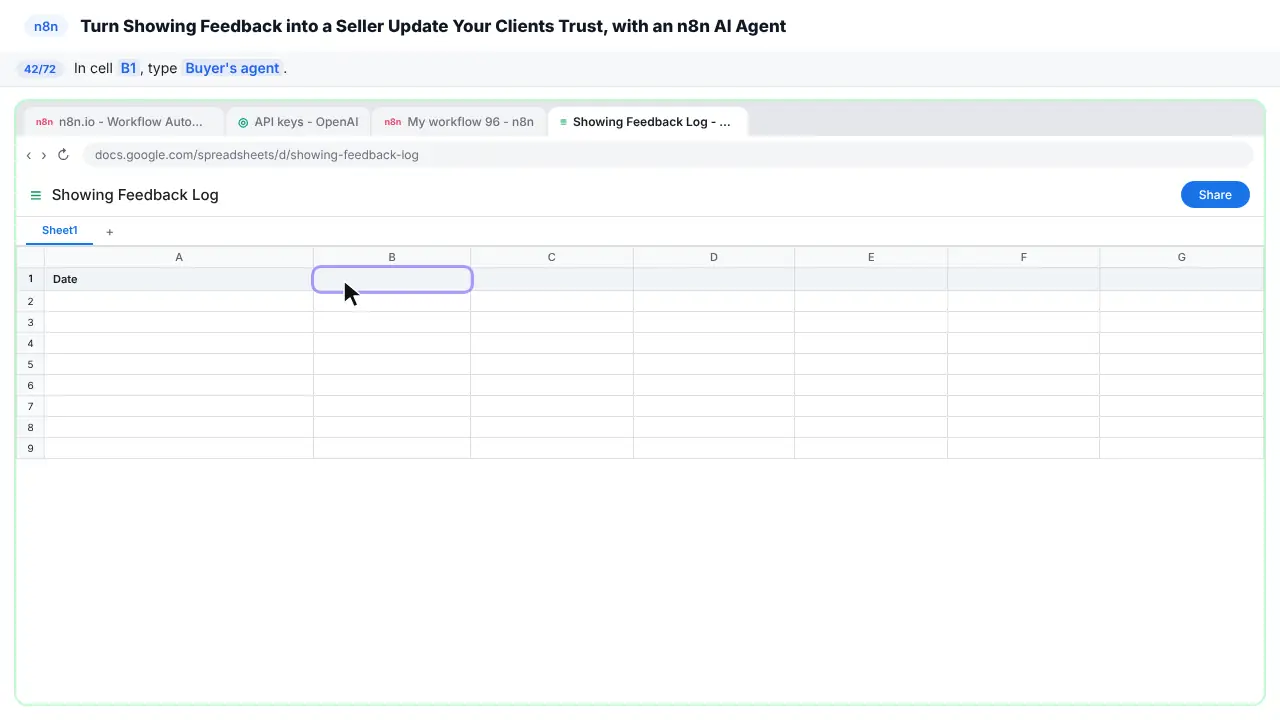Click the browser back arrow
This screenshot has width=1280, height=720.
(29, 155)
